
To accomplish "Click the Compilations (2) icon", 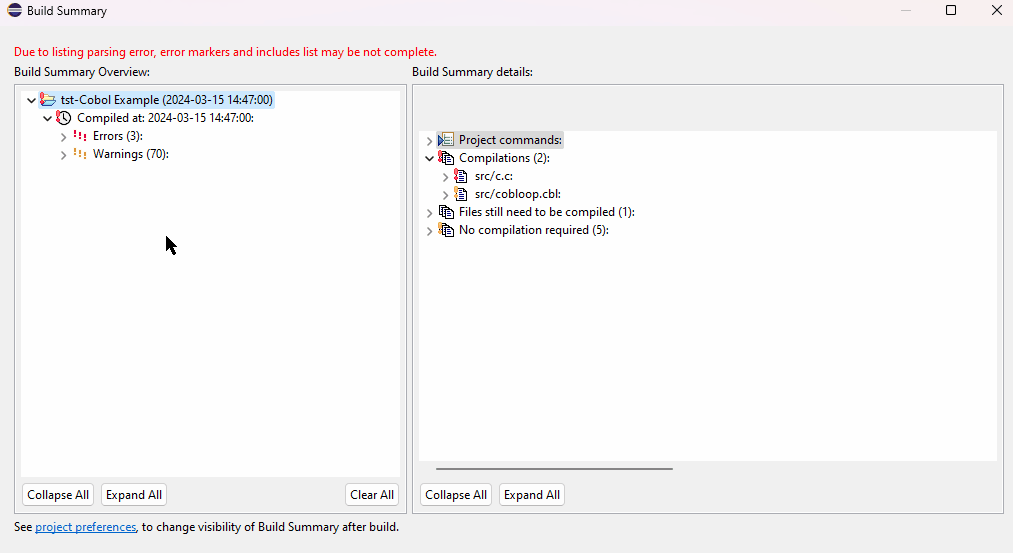I will [x=446, y=158].
